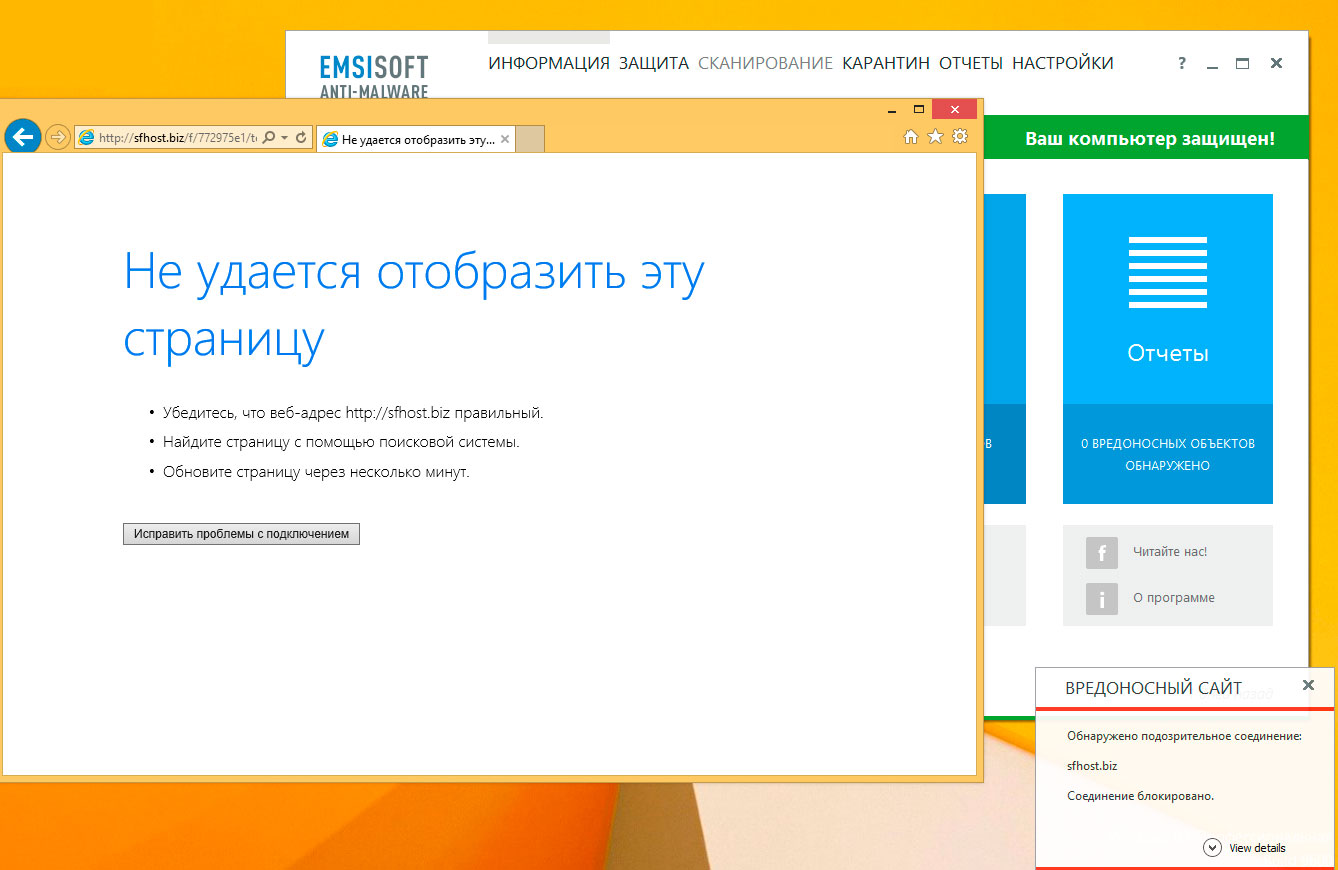Viewport: 1338px width, 870px height.
Task: Open the КАРАНТИН tab in Emsisoft
Action: (x=886, y=63)
